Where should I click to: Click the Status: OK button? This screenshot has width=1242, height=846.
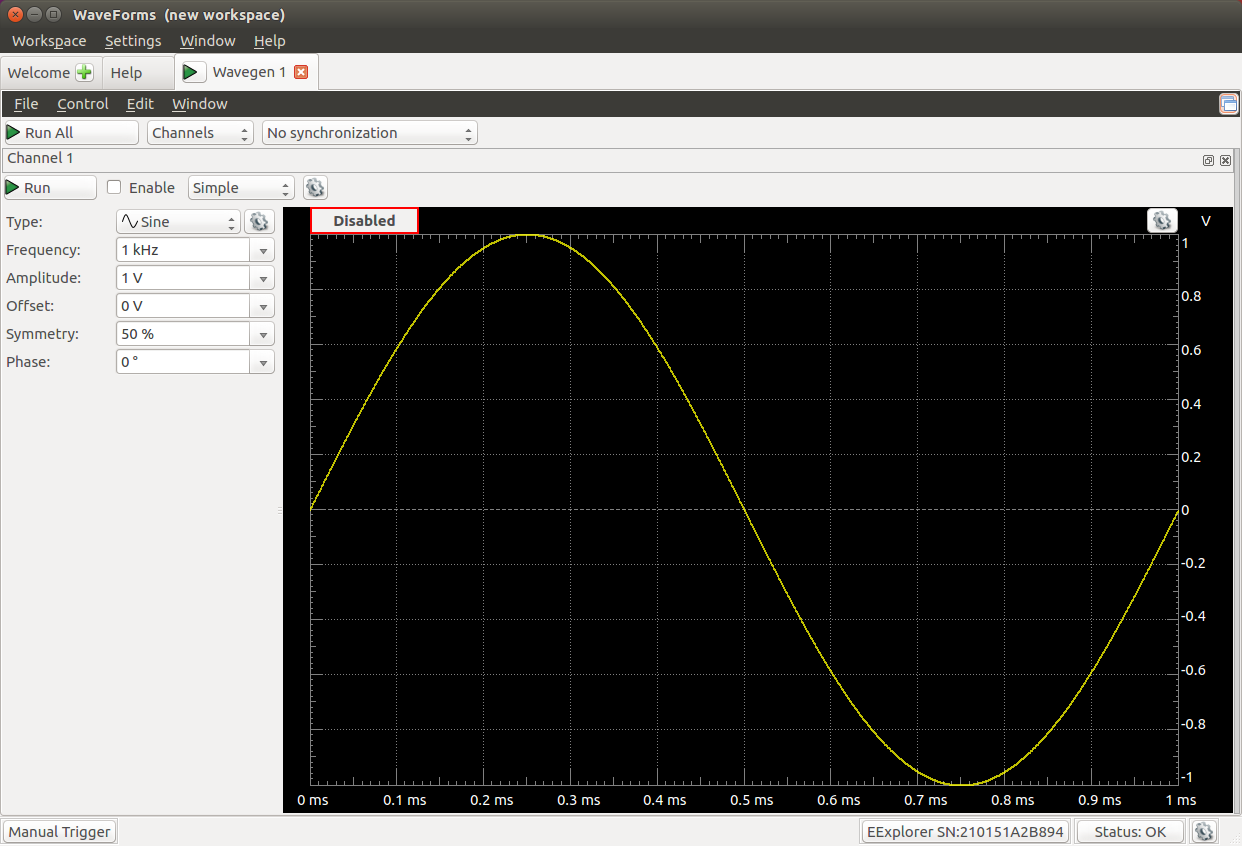[1130, 831]
